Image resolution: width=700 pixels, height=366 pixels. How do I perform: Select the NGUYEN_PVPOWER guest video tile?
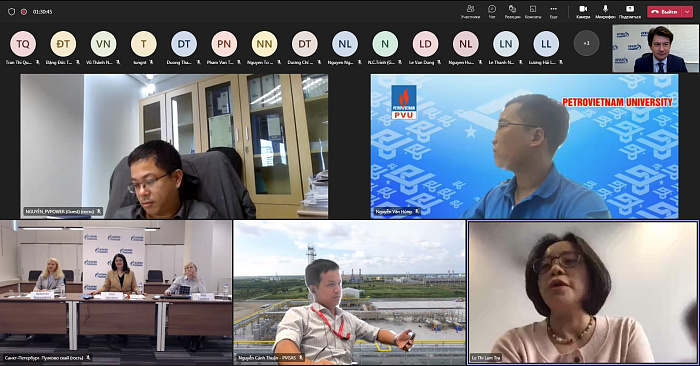[174, 146]
